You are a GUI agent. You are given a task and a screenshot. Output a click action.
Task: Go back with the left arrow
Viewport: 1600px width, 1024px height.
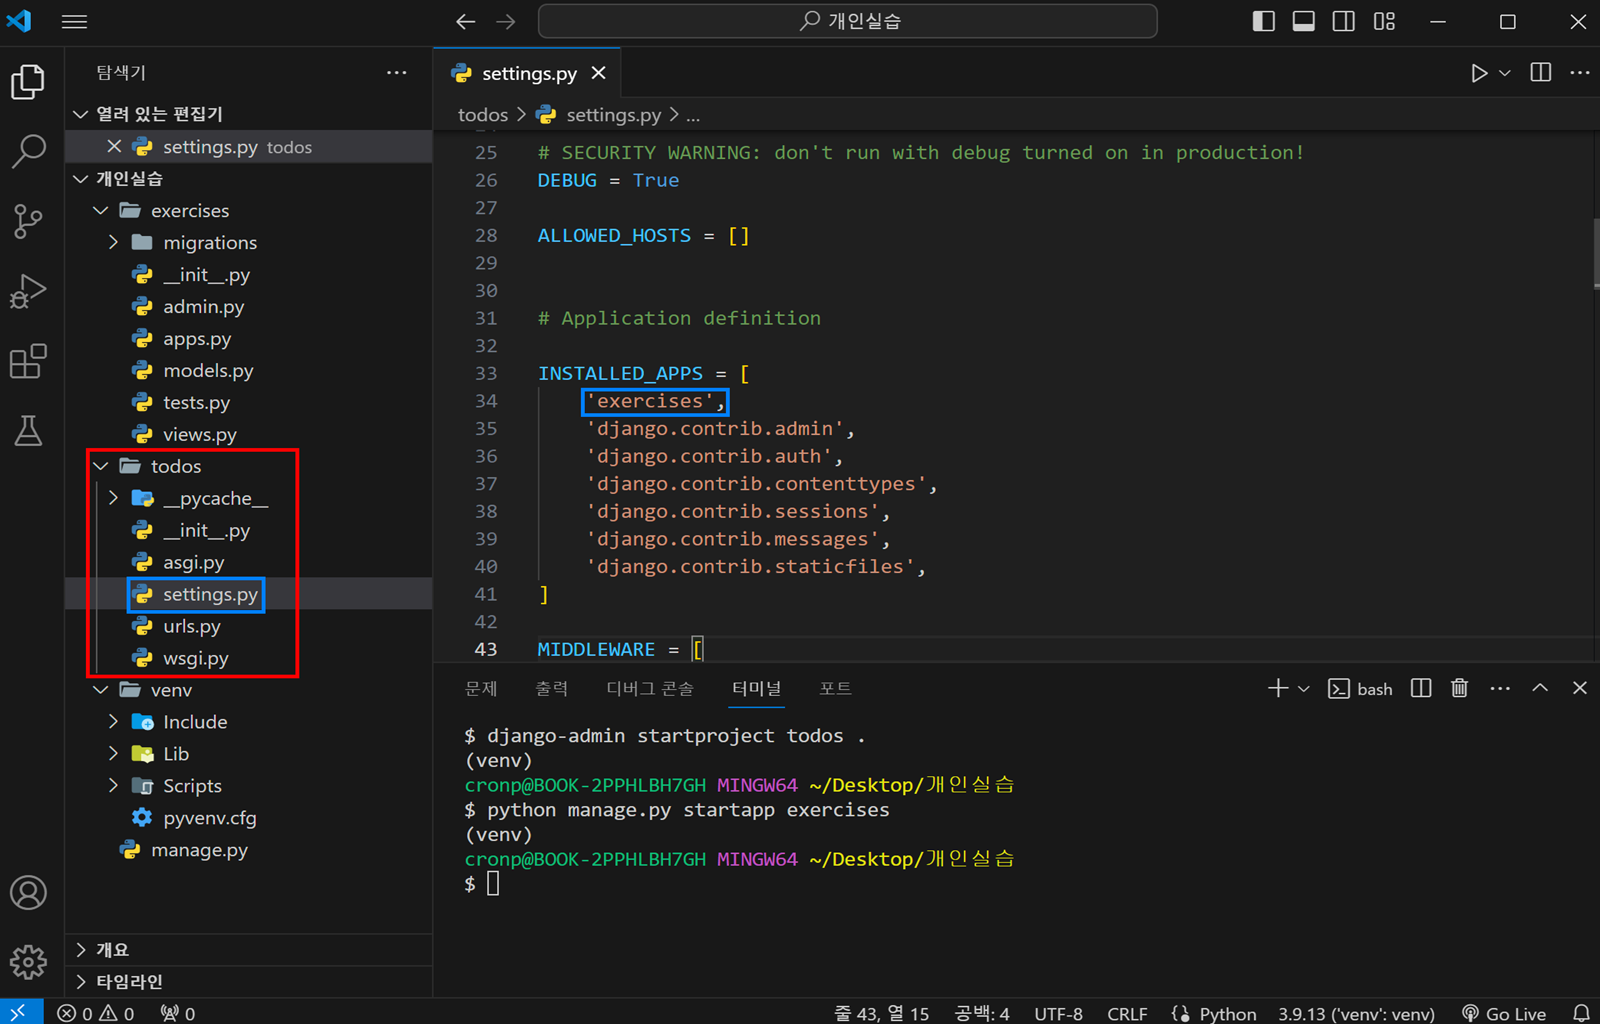coord(465,21)
